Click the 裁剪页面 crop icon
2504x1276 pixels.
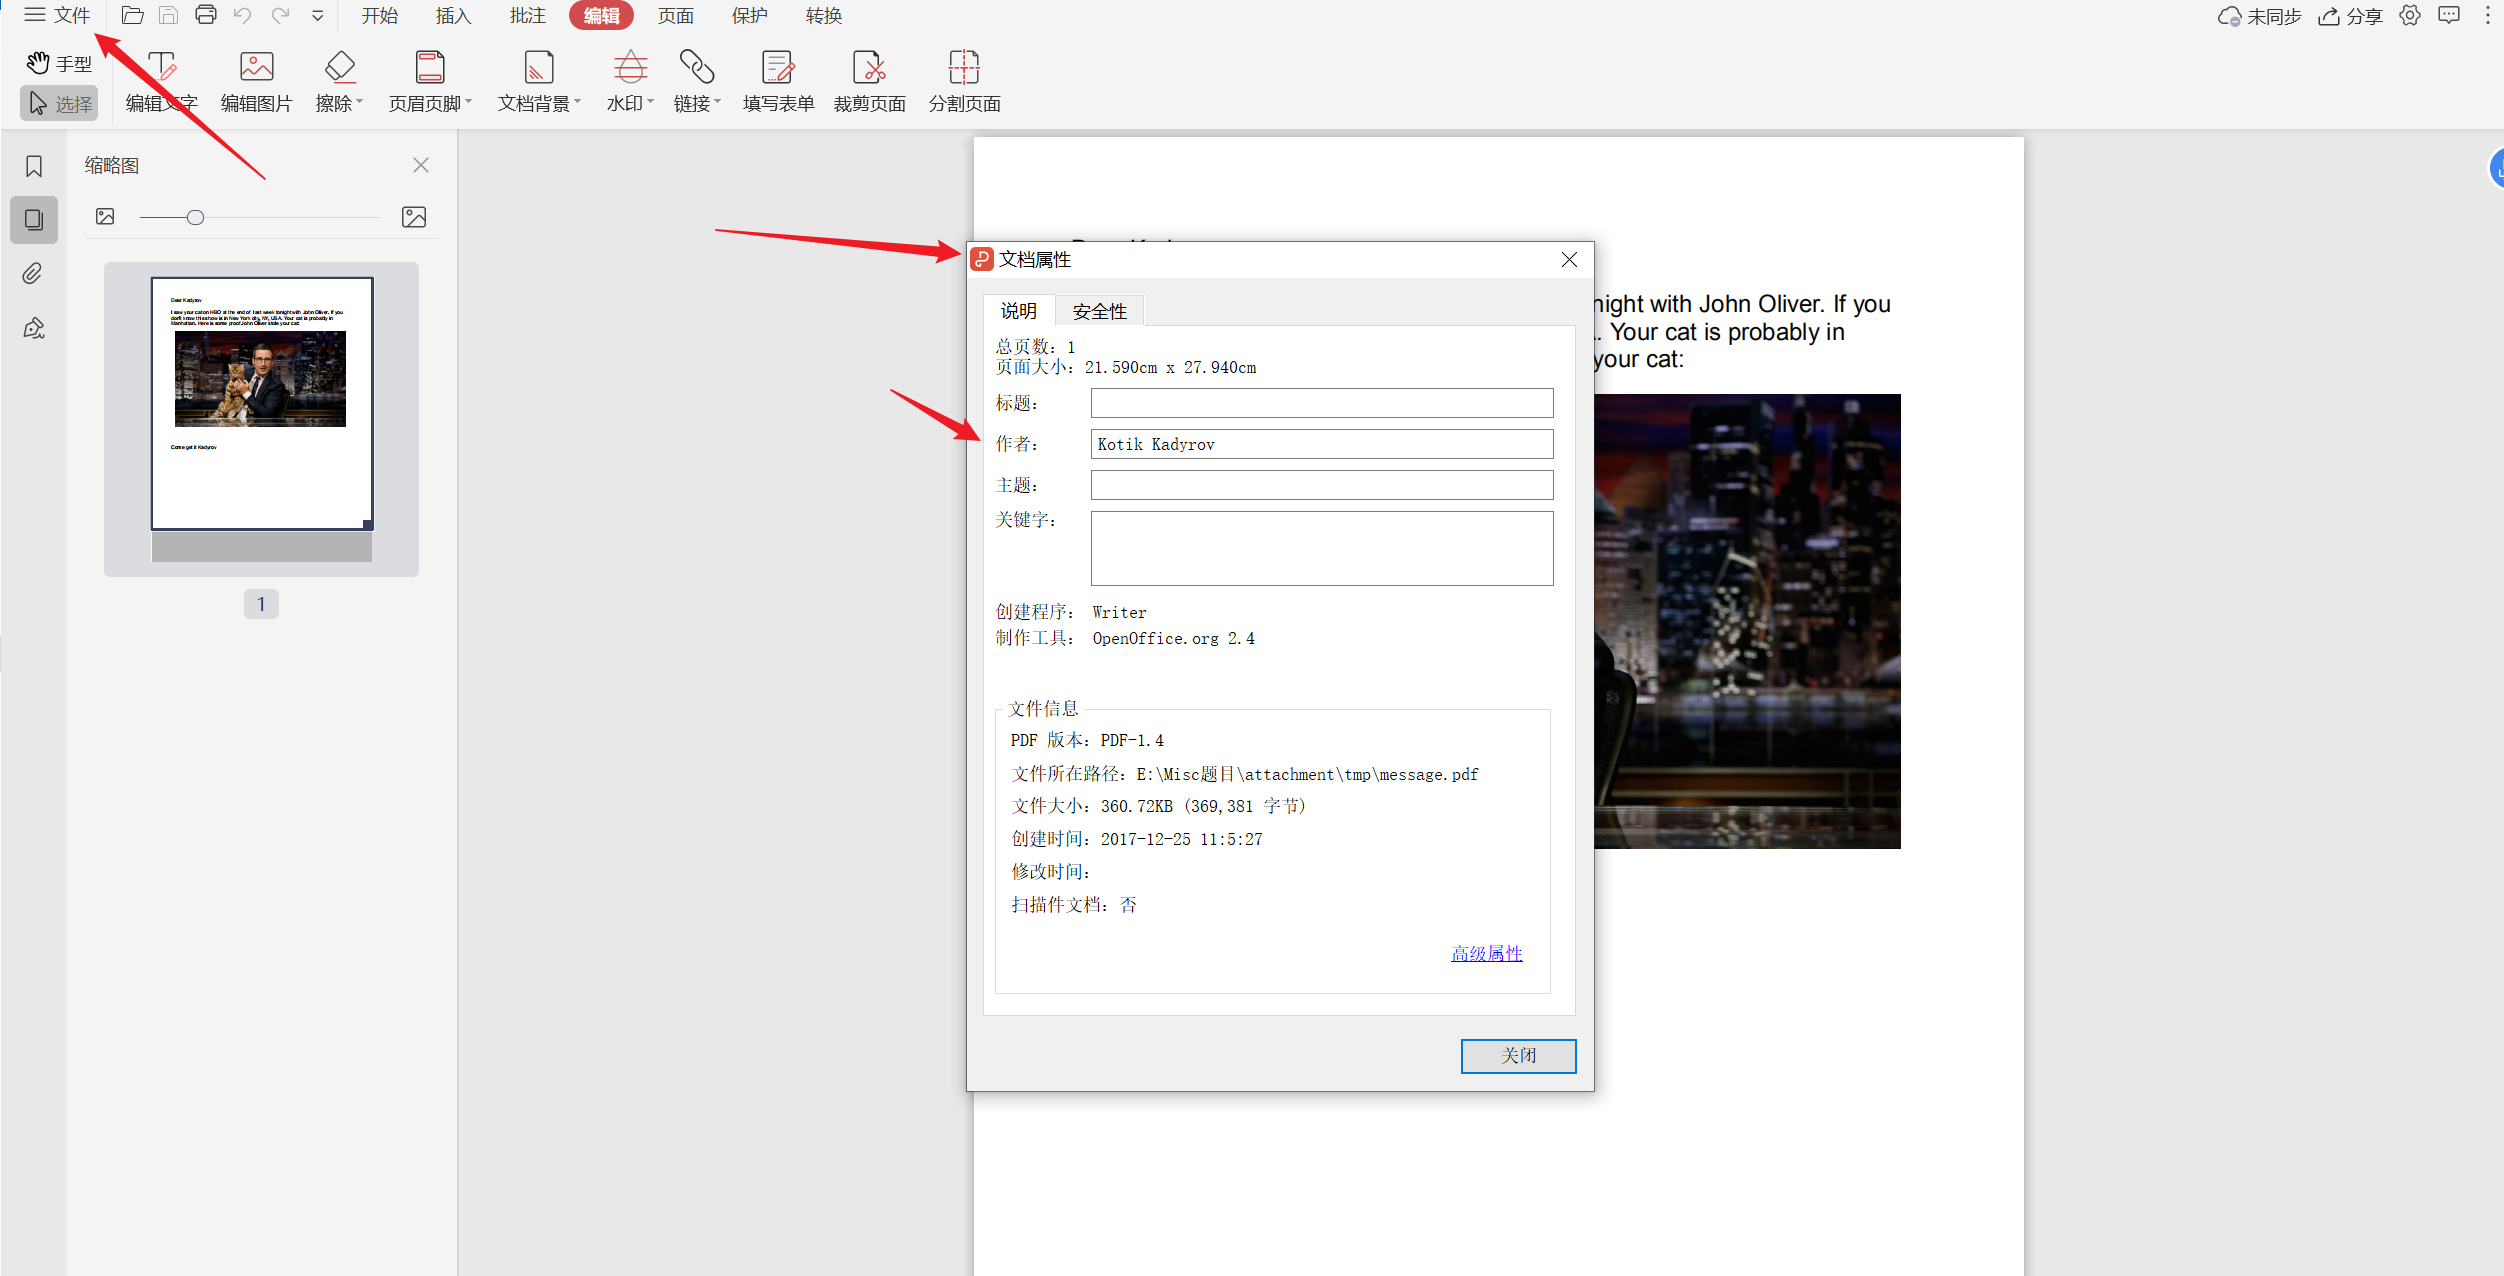click(869, 67)
